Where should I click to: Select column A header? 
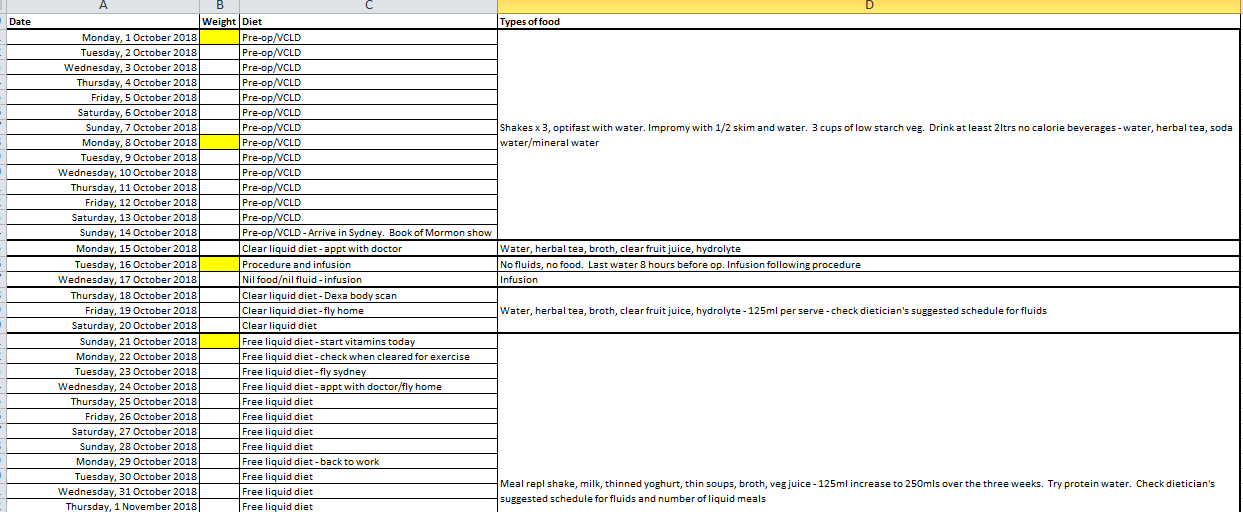pos(103,6)
